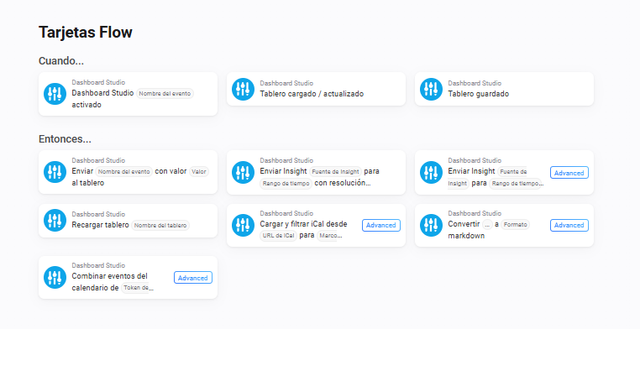Click the 'Entonces...' section heading
The width and height of the screenshot is (640, 365).
(65, 139)
